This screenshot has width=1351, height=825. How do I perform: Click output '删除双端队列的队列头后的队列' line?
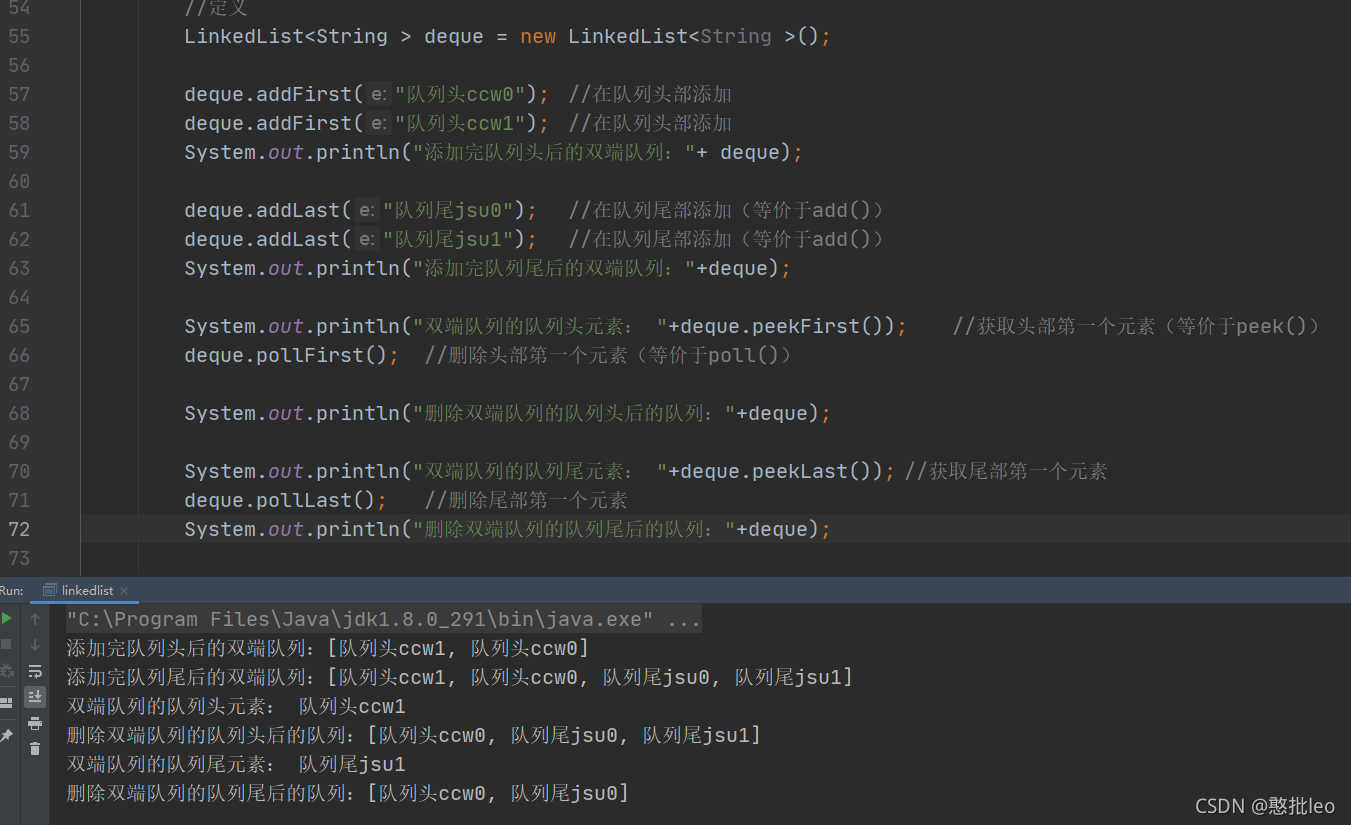(414, 736)
